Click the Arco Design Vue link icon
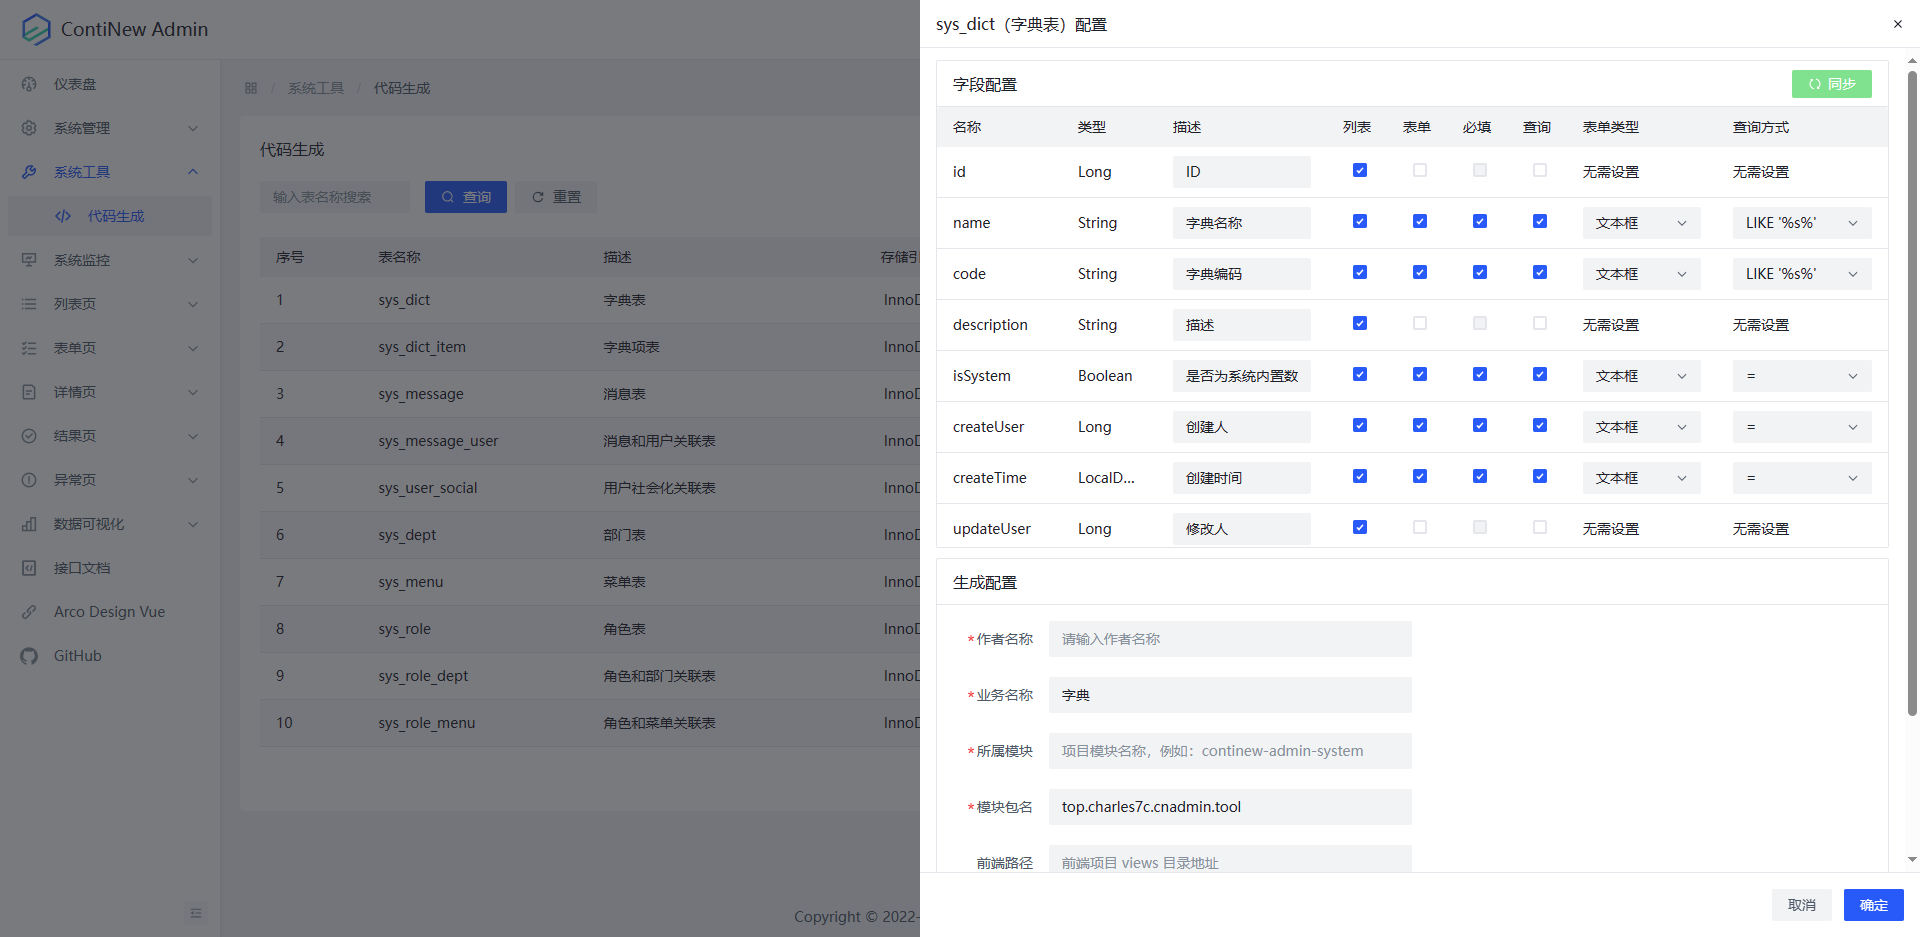Image resolution: width=1920 pixels, height=937 pixels. 29,612
